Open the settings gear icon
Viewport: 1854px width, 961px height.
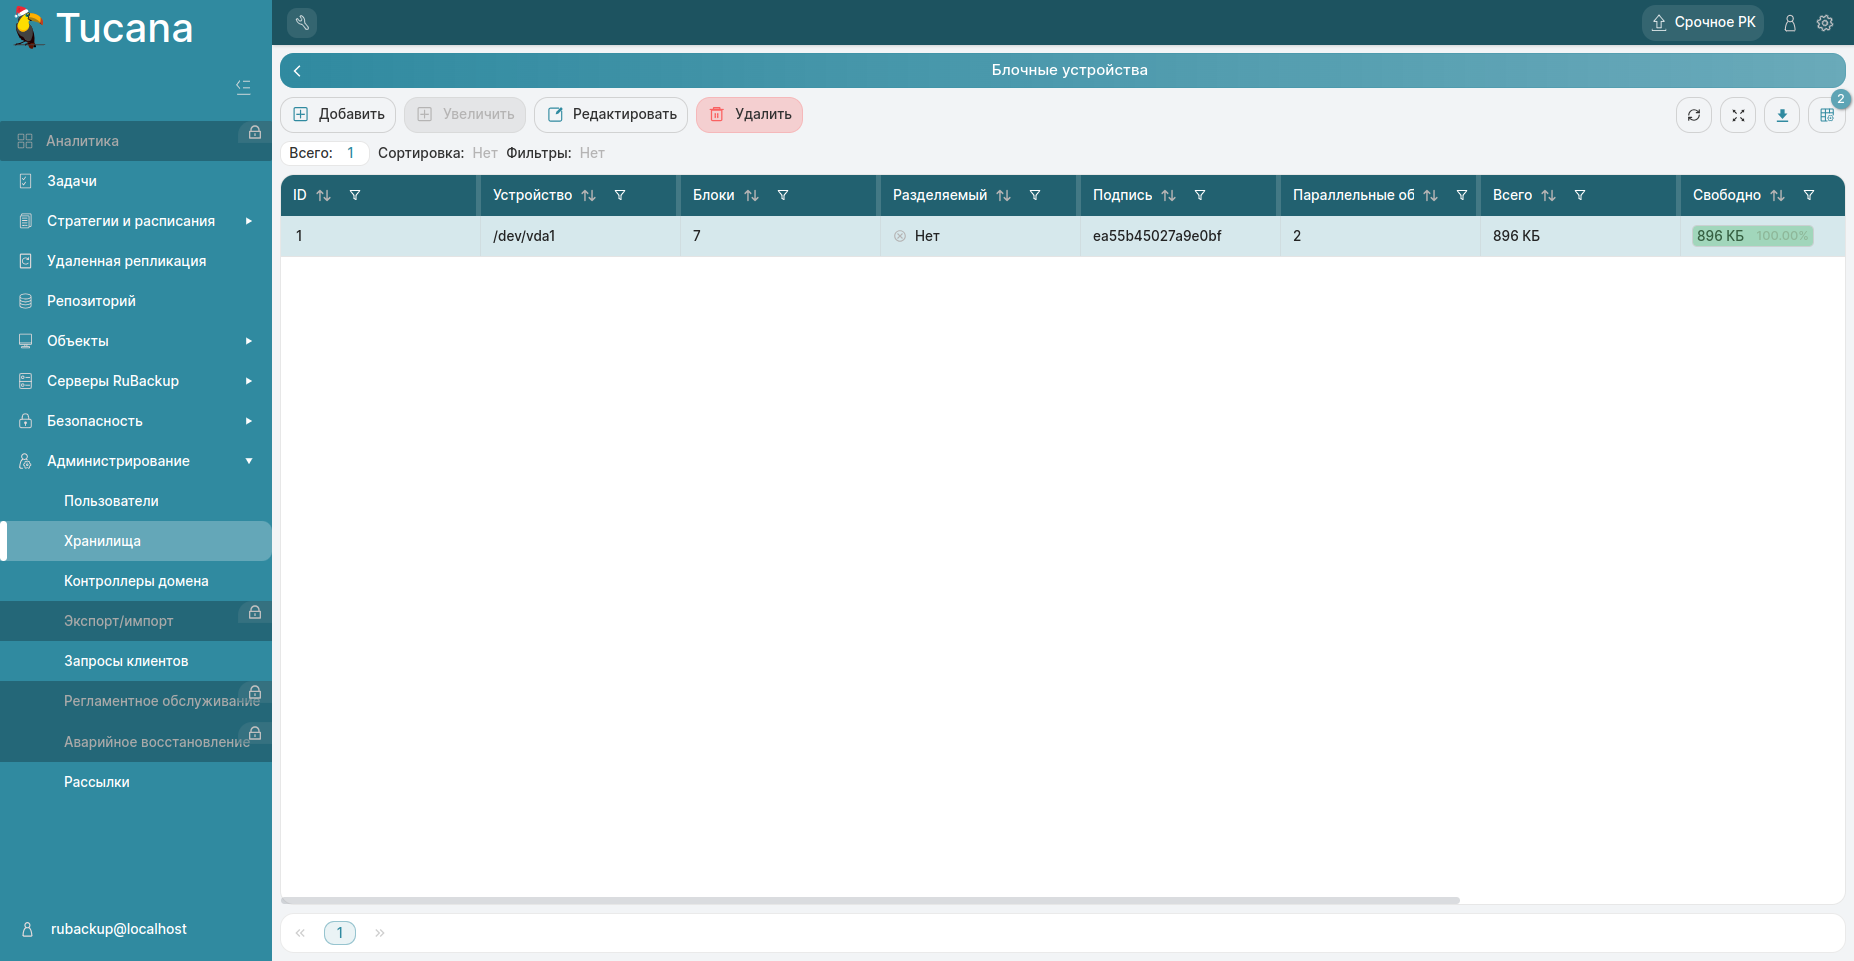tap(1825, 23)
